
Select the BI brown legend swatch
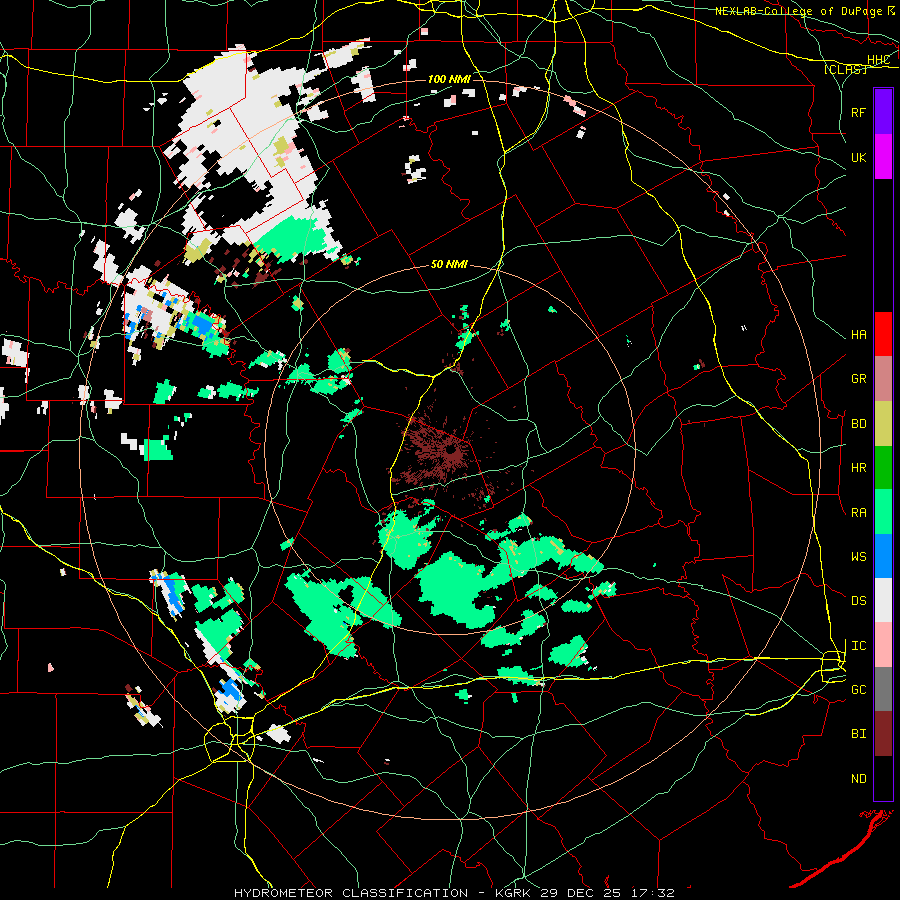click(883, 734)
